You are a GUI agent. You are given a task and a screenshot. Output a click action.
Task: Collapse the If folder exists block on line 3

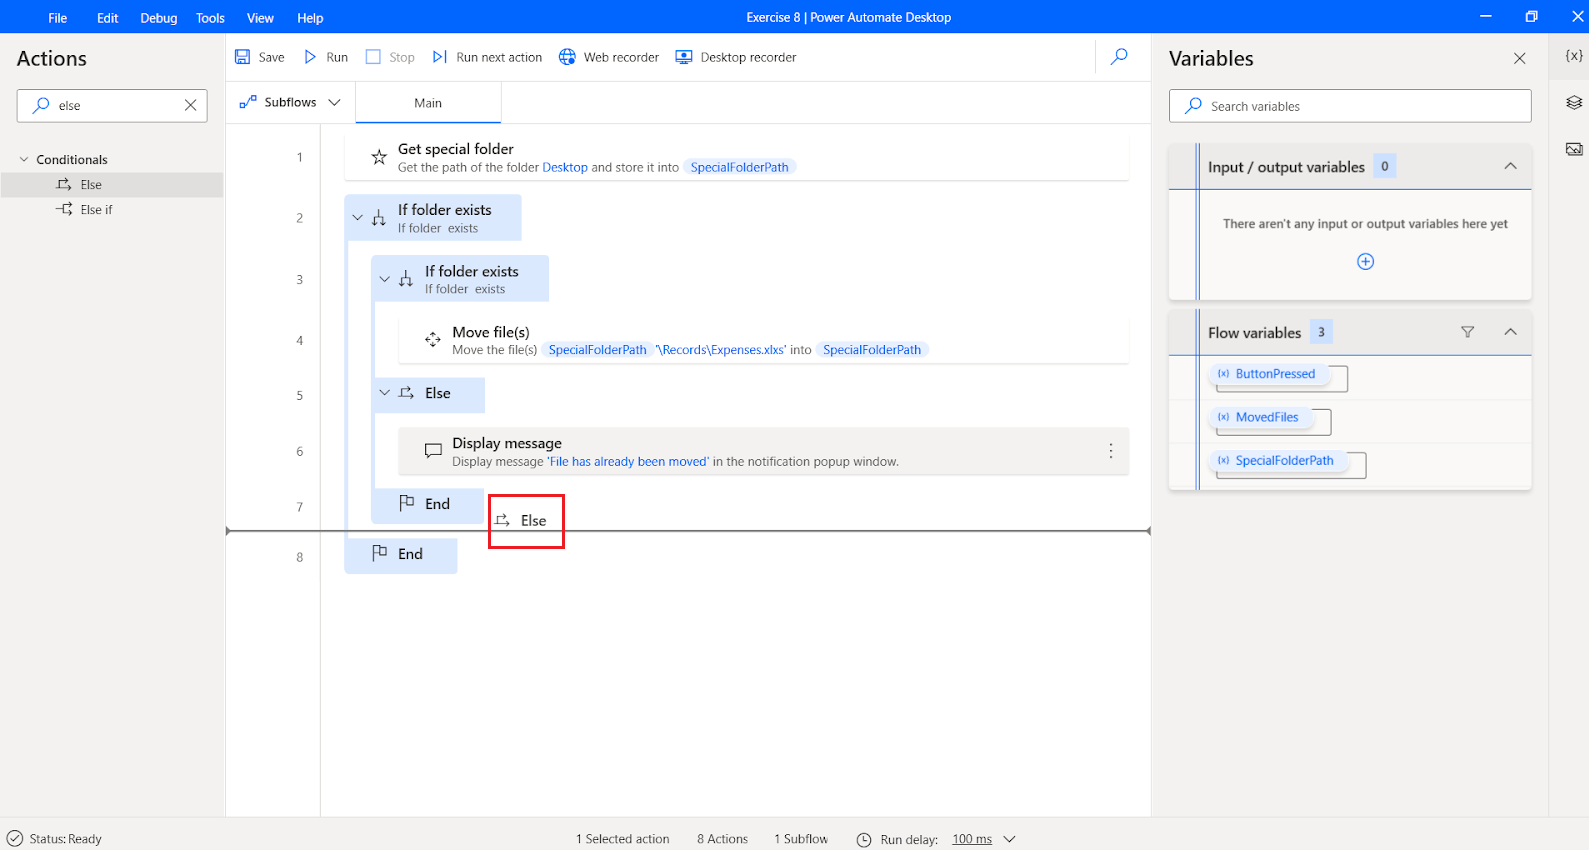384,279
